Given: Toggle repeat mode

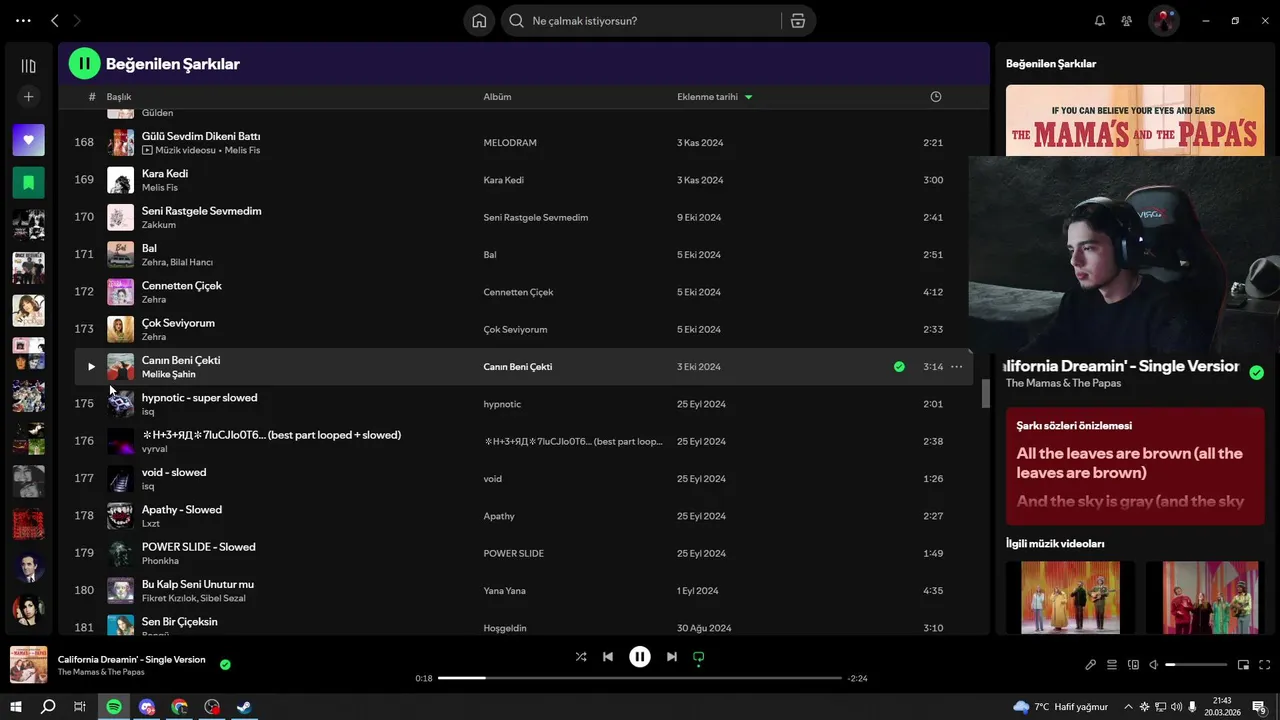Looking at the screenshot, I should [x=699, y=657].
